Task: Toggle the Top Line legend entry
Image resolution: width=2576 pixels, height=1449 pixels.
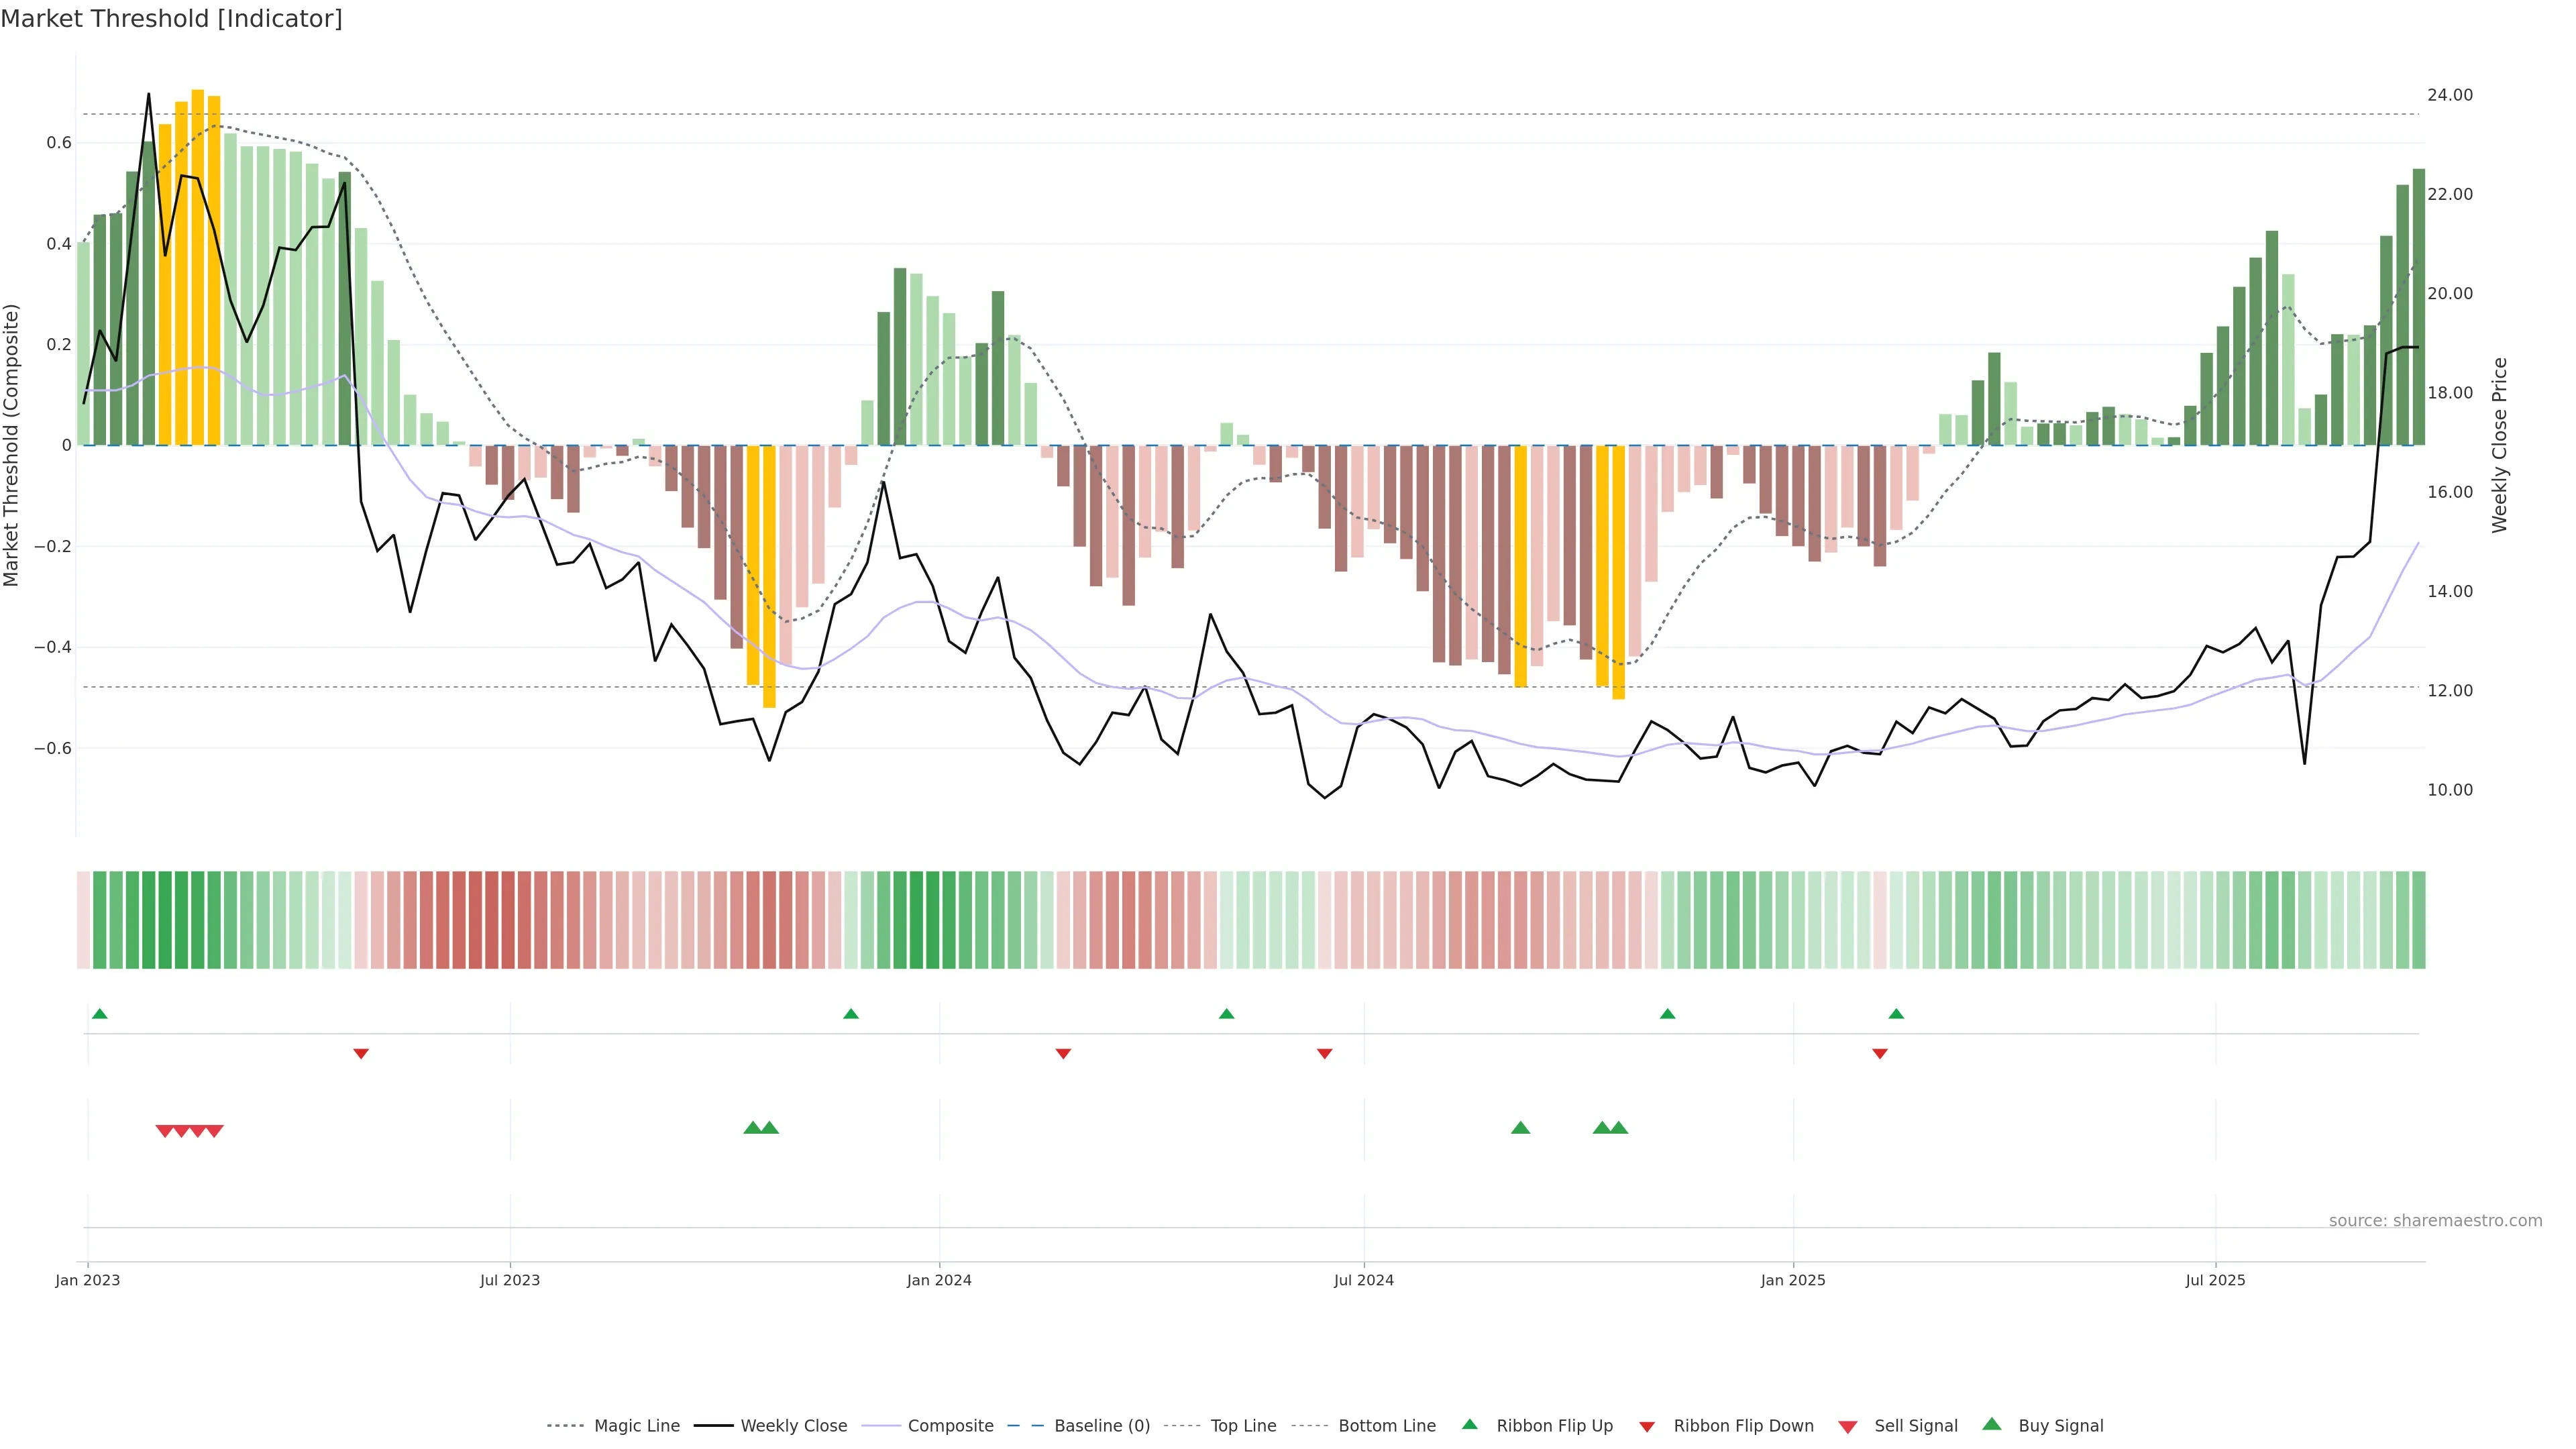Action: pyautogui.click(x=1243, y=1425)
